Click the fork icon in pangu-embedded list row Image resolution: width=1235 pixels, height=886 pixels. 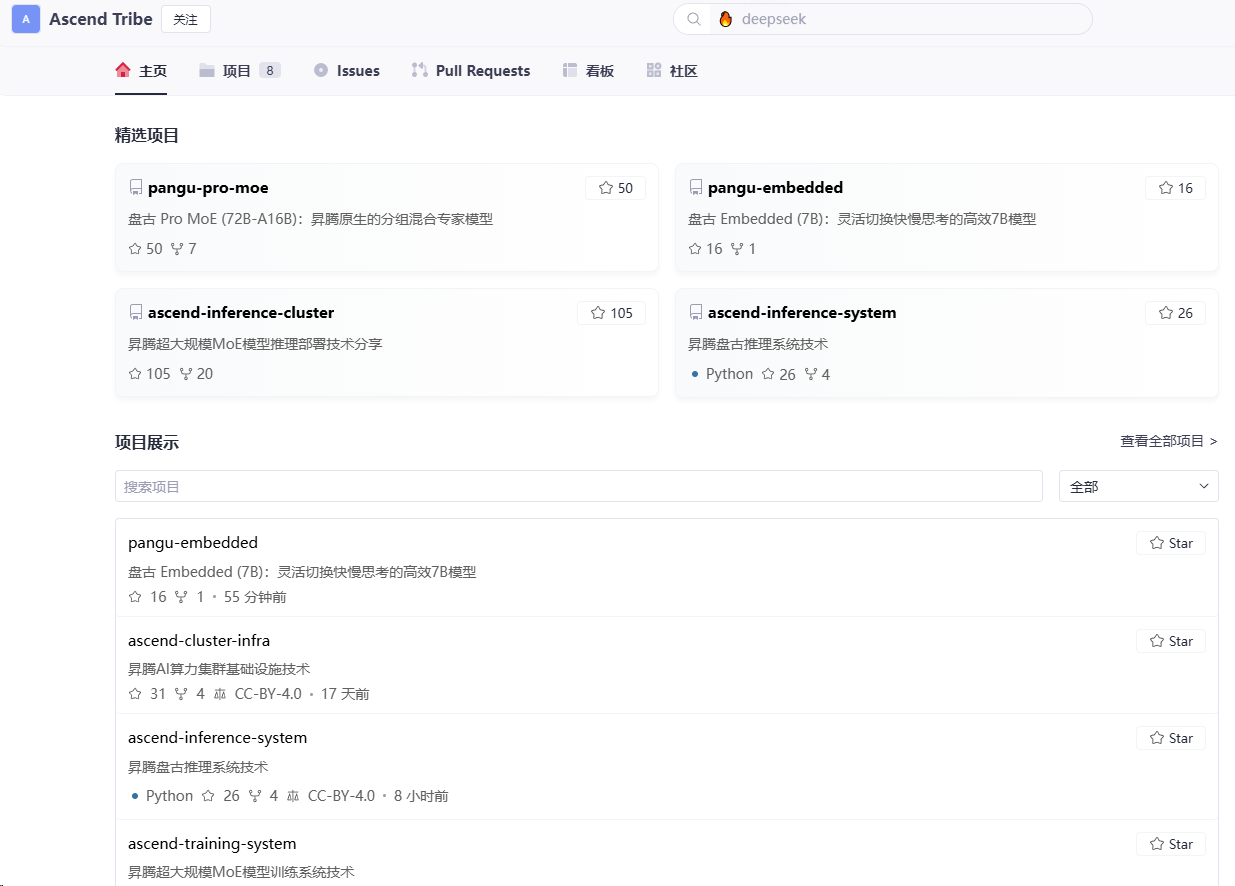pos(181,597)
